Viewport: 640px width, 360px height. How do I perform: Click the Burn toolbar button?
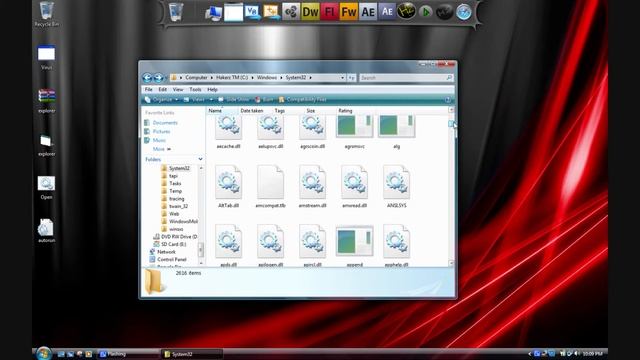tap(264, 100)
